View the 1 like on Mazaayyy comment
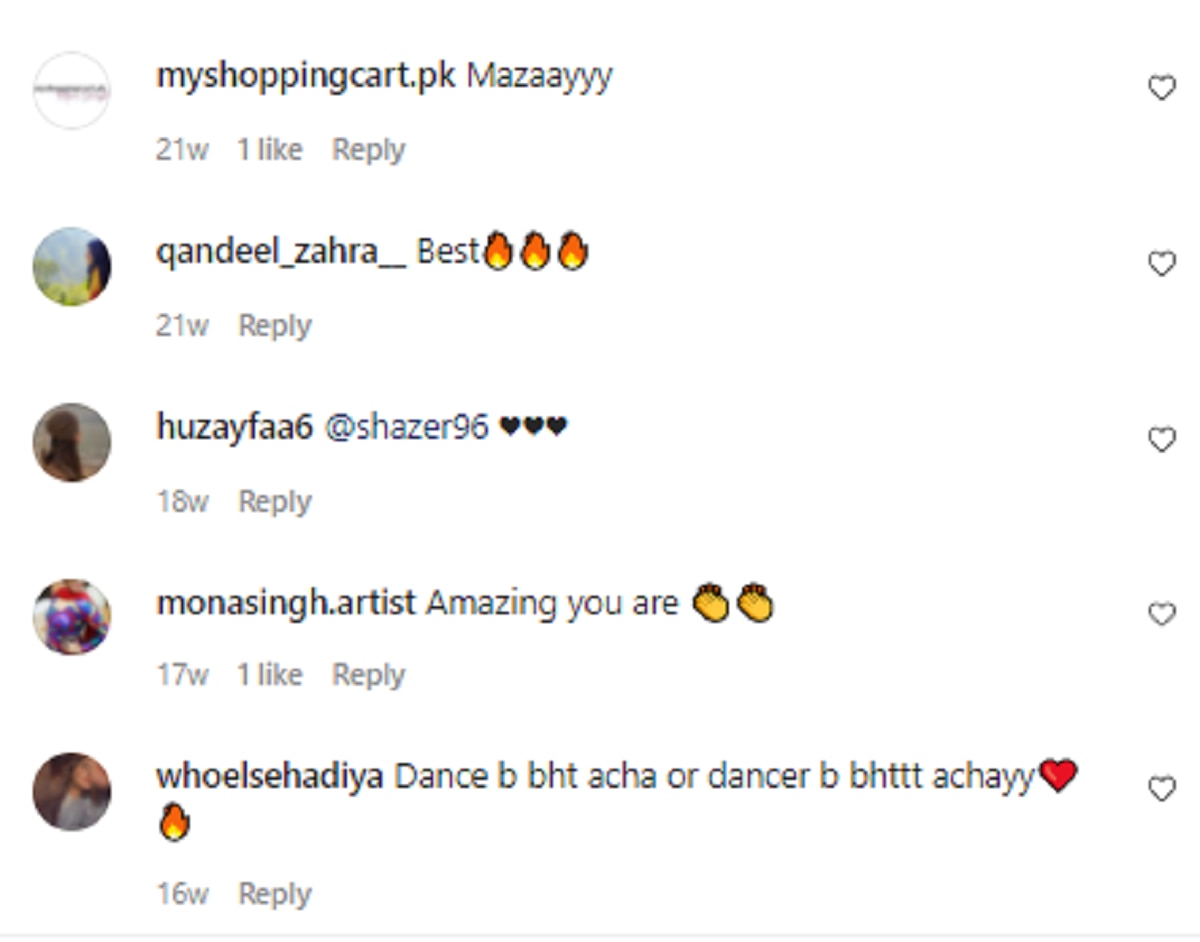The height and width of the screenshot is (942, 1200). [269, 150]
